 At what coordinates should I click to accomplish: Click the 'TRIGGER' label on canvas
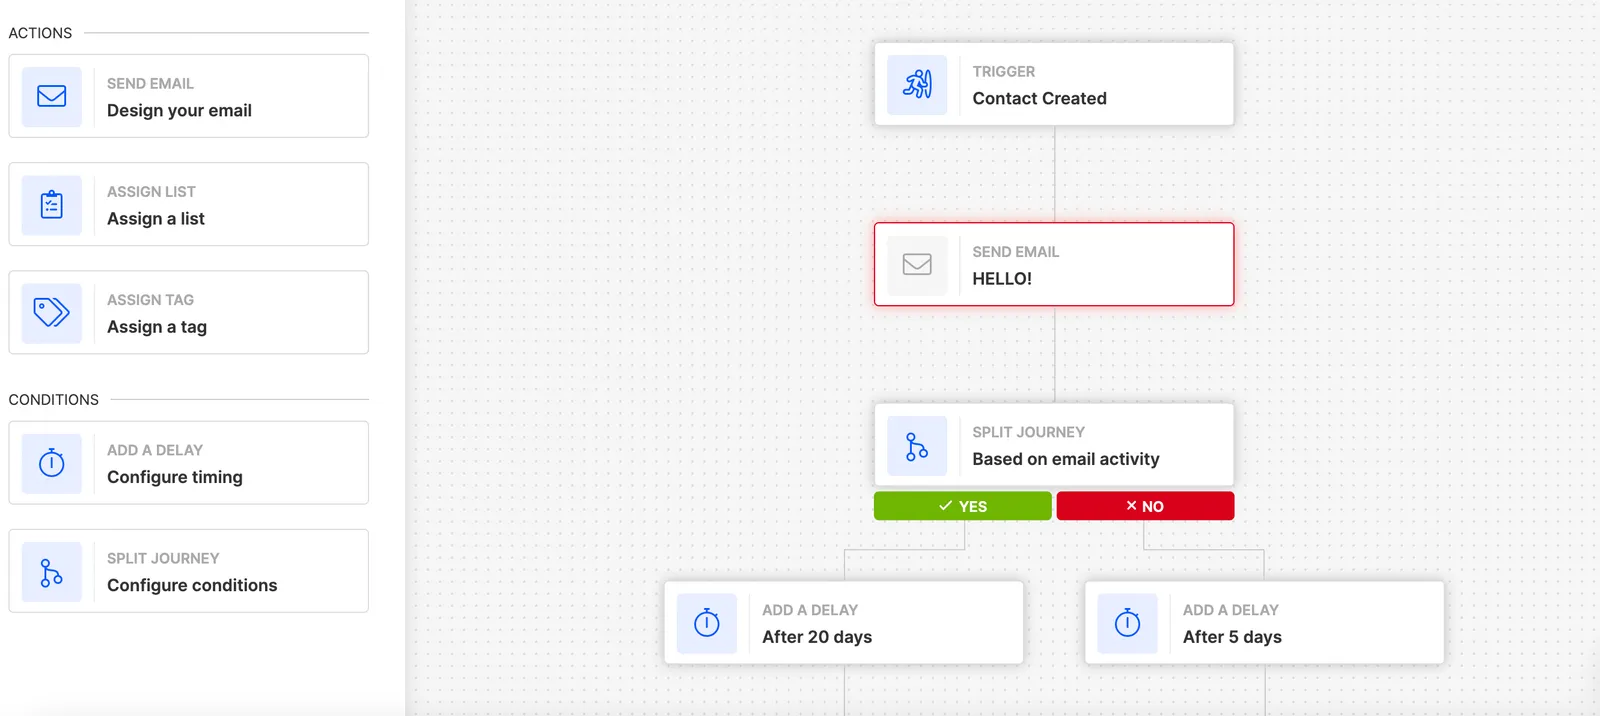point(1004,72)
